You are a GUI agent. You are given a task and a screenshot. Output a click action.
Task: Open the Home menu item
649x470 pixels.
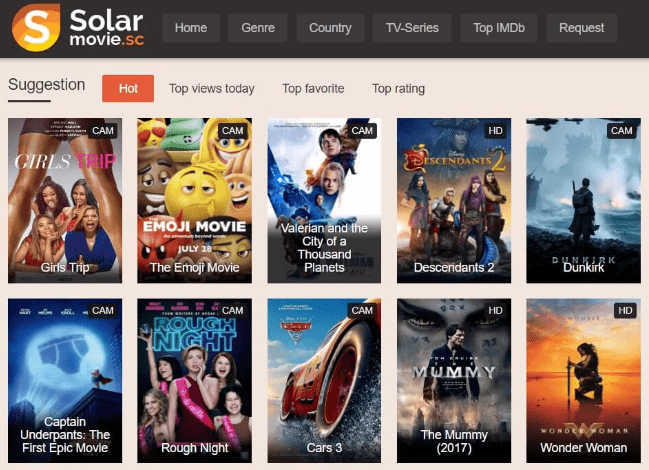pos(191,28)
